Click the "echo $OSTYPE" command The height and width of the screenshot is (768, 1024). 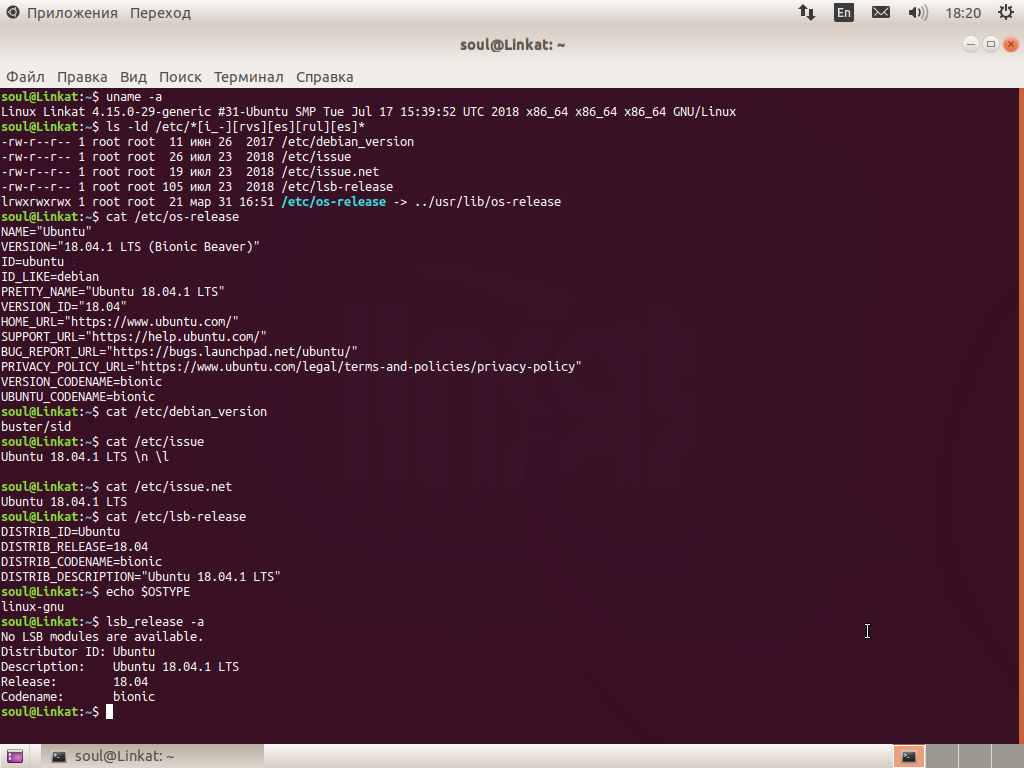pos(148,592)
